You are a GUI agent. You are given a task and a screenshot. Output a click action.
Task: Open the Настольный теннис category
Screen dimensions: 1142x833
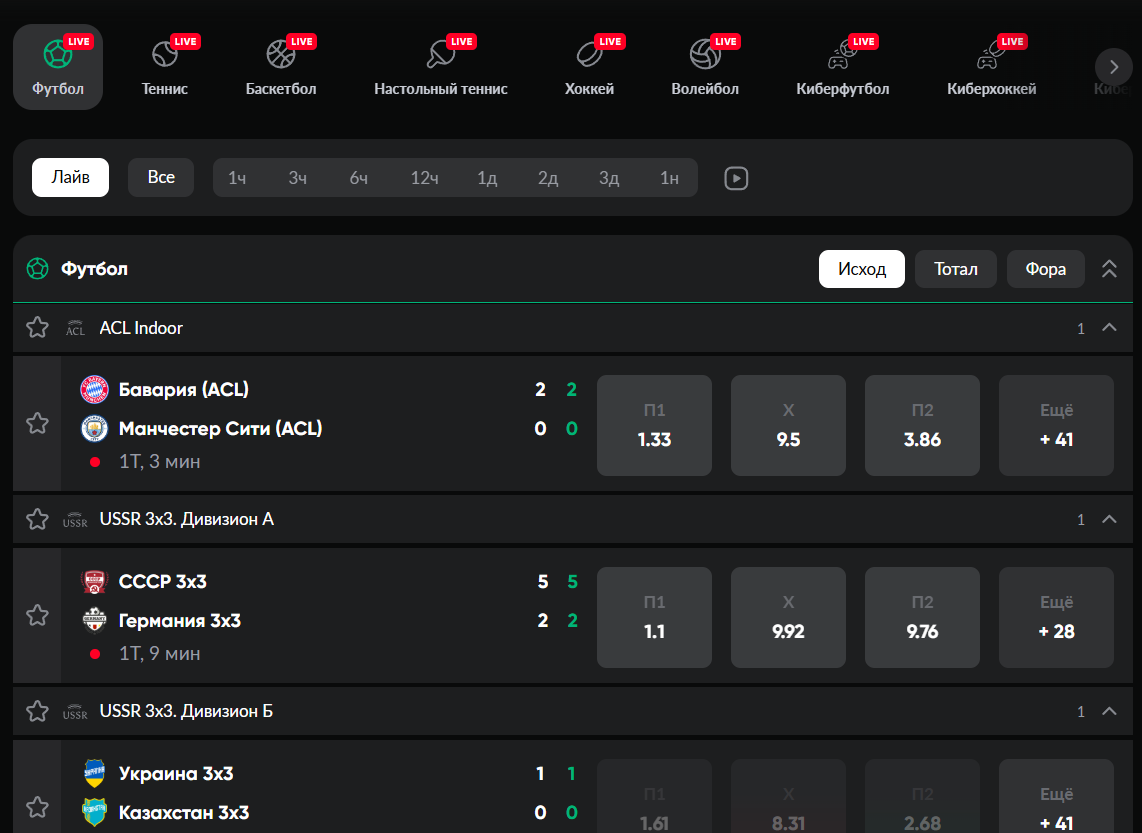click(x=441, y=67)
